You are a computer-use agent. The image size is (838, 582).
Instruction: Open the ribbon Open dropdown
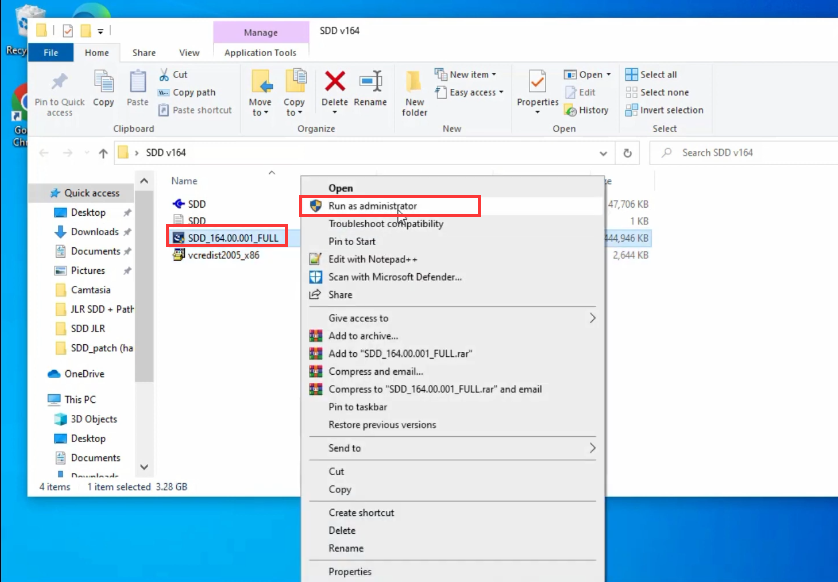587,74
